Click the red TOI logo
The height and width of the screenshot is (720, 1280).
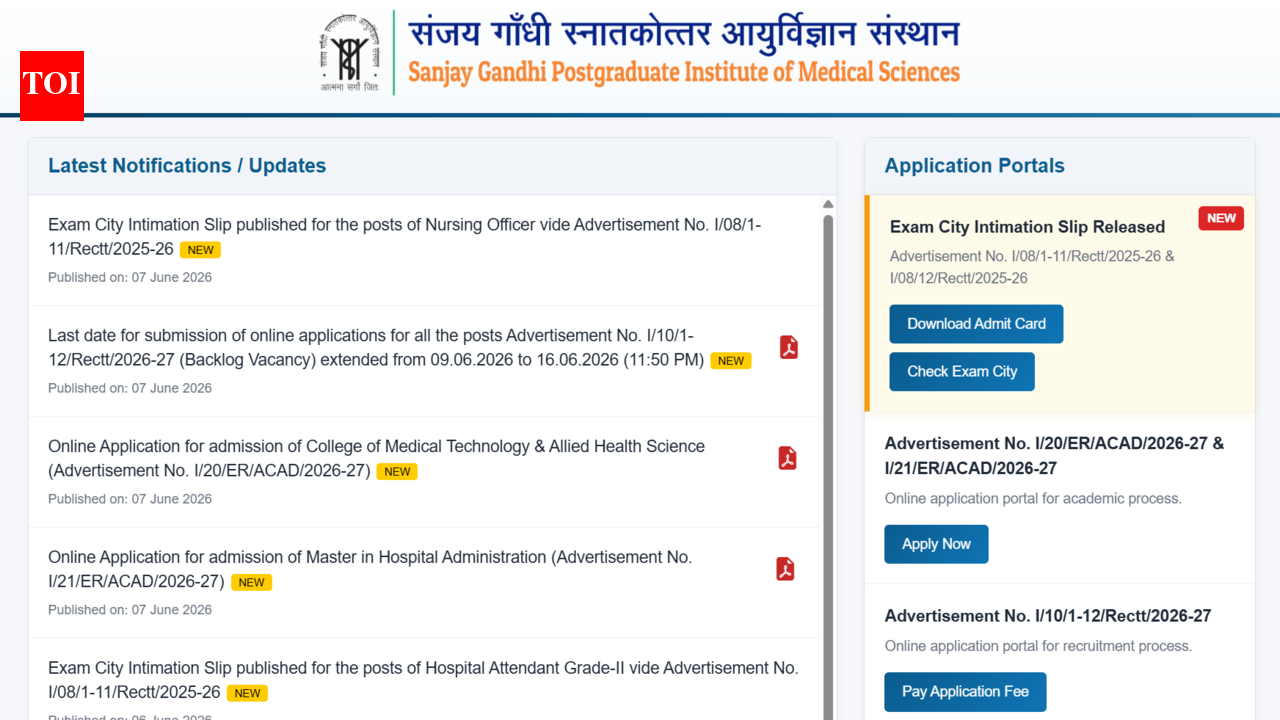click(52, 86)
